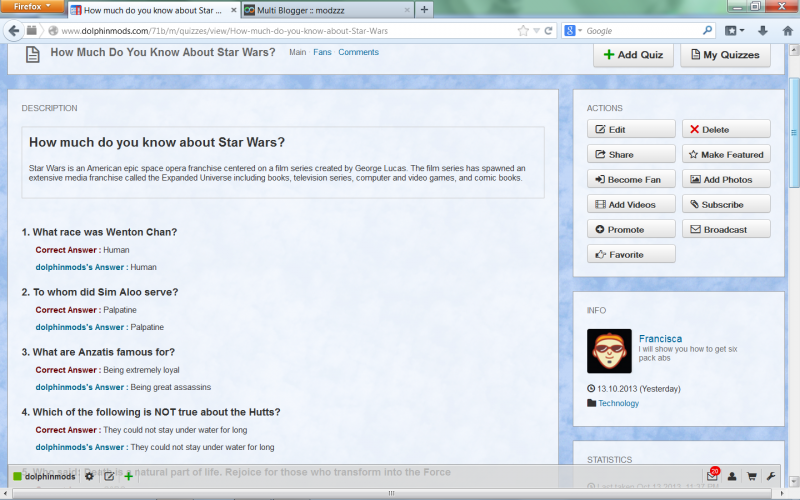Click the green plus icon in bottom bar
The image size is (800, 500).
pos(129,477)
